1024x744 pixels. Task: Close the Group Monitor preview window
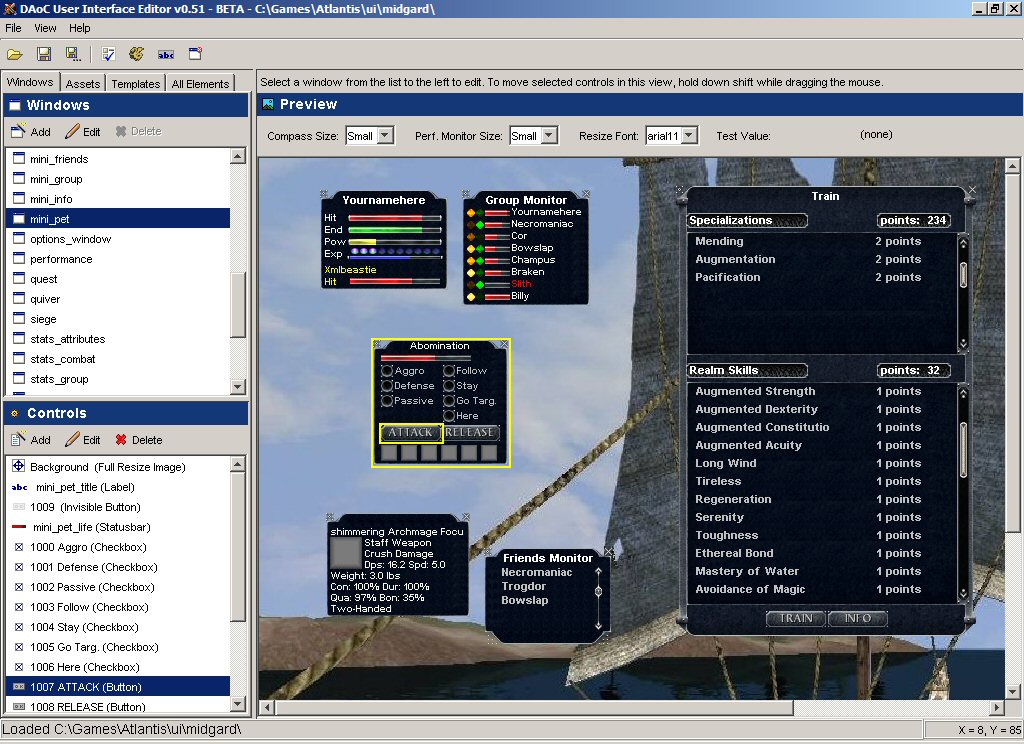(586, 194)
